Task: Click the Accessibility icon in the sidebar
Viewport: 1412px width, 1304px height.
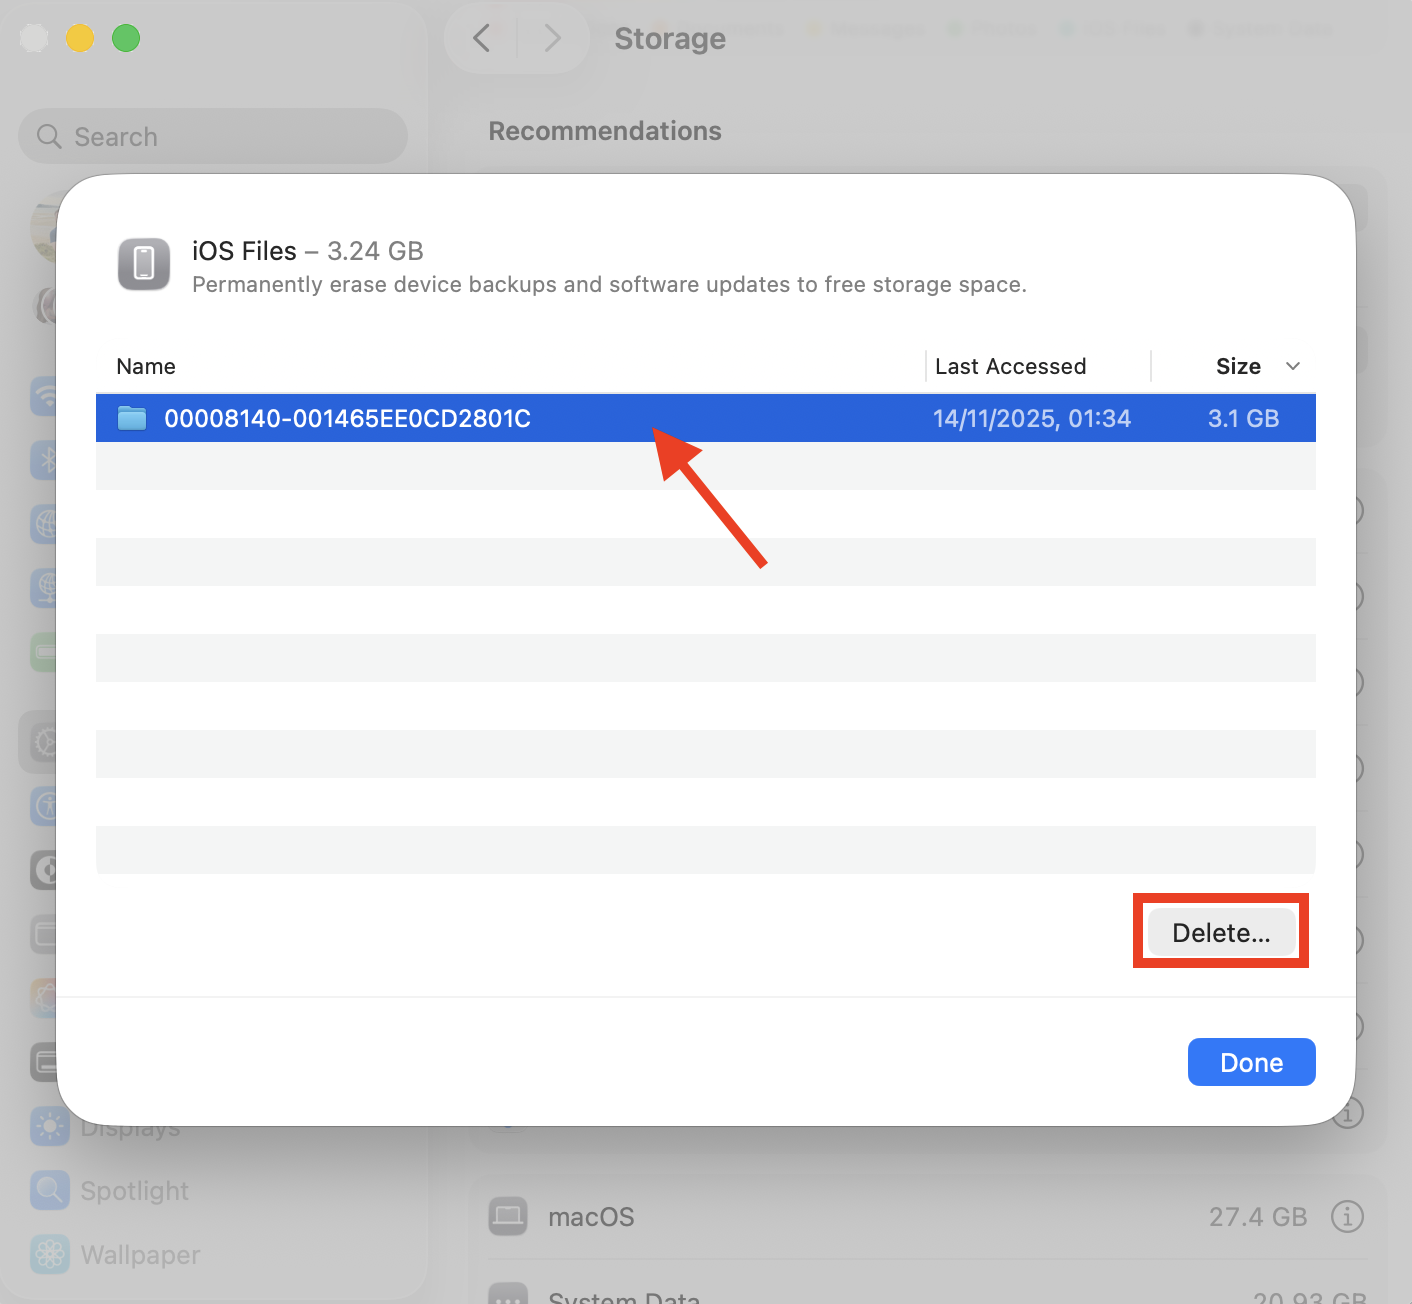Action: click(x=47, y=806)
